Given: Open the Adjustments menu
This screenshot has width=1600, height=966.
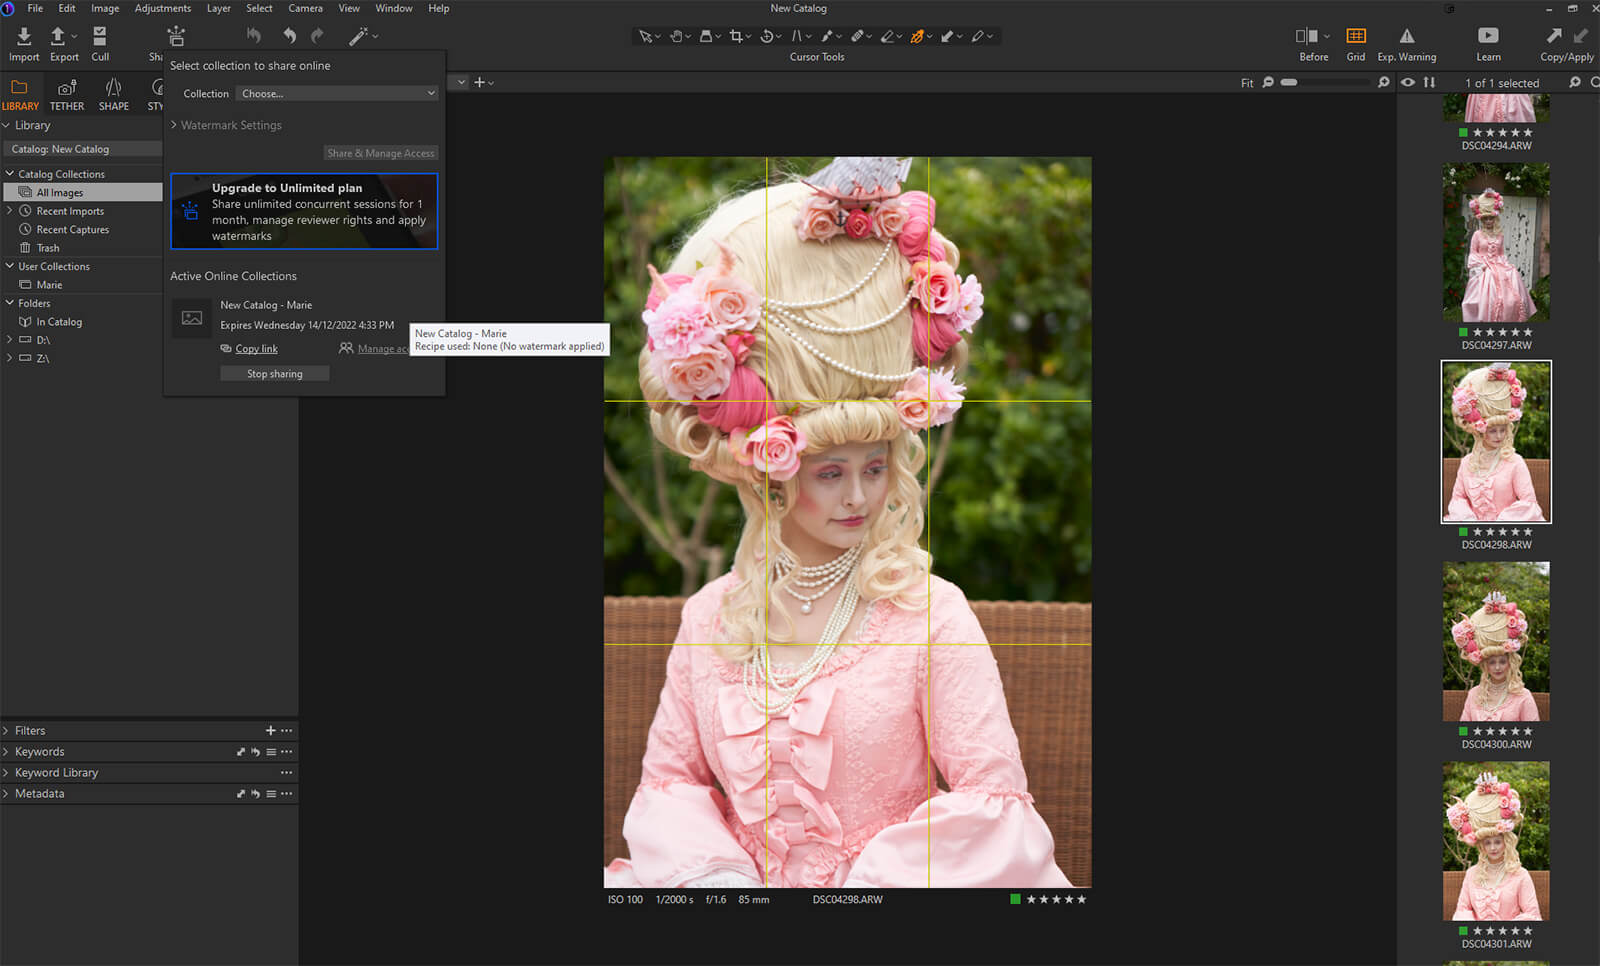Looking at the screenshot, I should pyautogui.click(x=162, y=8).
